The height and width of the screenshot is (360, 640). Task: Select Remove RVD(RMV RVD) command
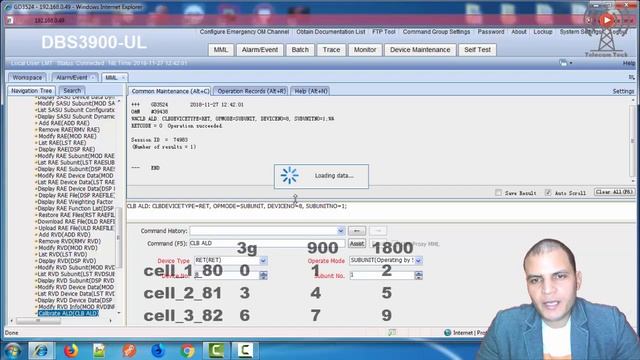tap(69, 241)
